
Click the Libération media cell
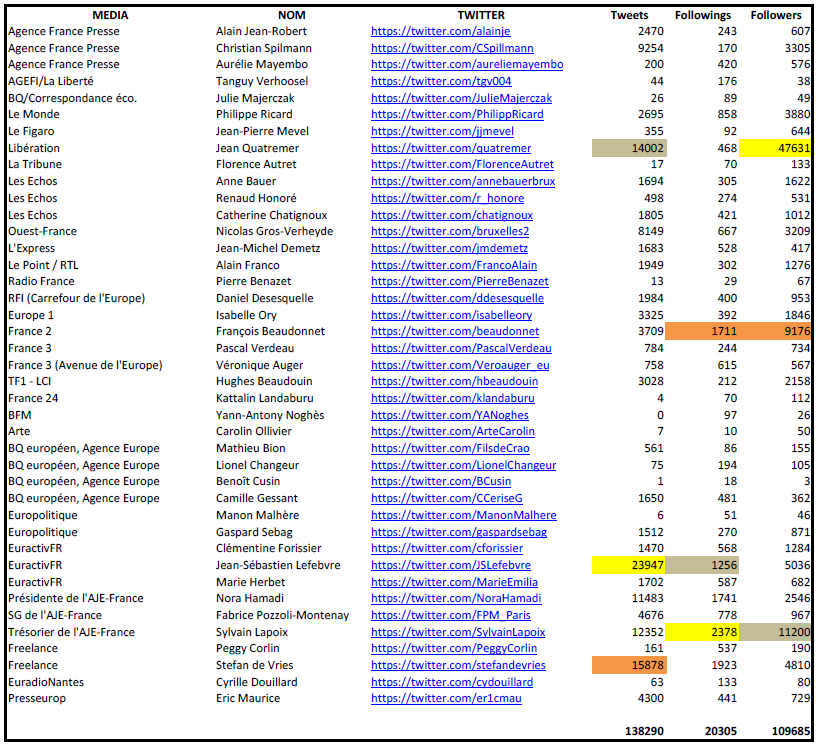pyautogui.click(x=34, y=148)
